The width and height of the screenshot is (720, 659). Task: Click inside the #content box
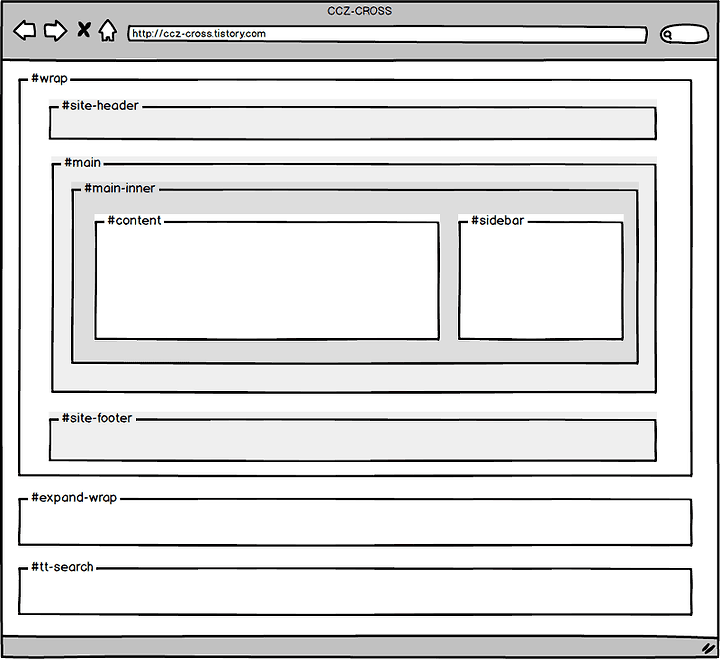tap(267, 281)
